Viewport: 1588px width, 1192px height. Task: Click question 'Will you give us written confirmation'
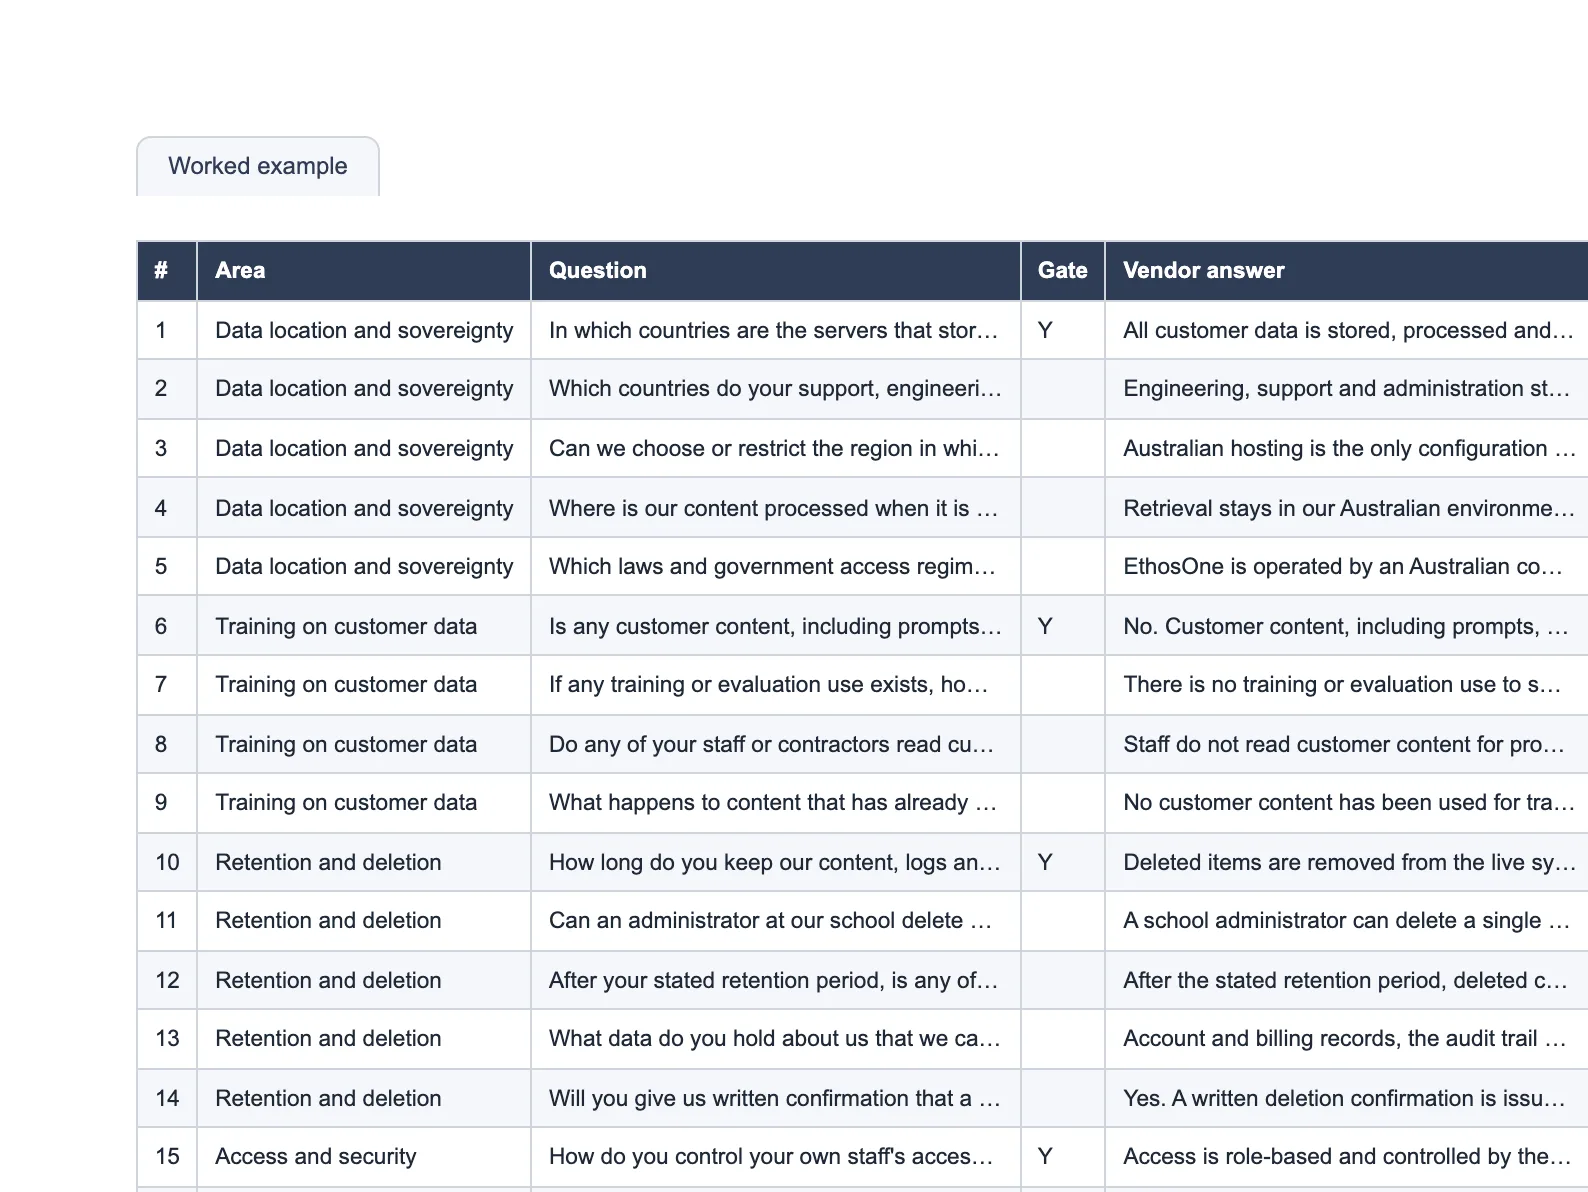coord(776,1098)
